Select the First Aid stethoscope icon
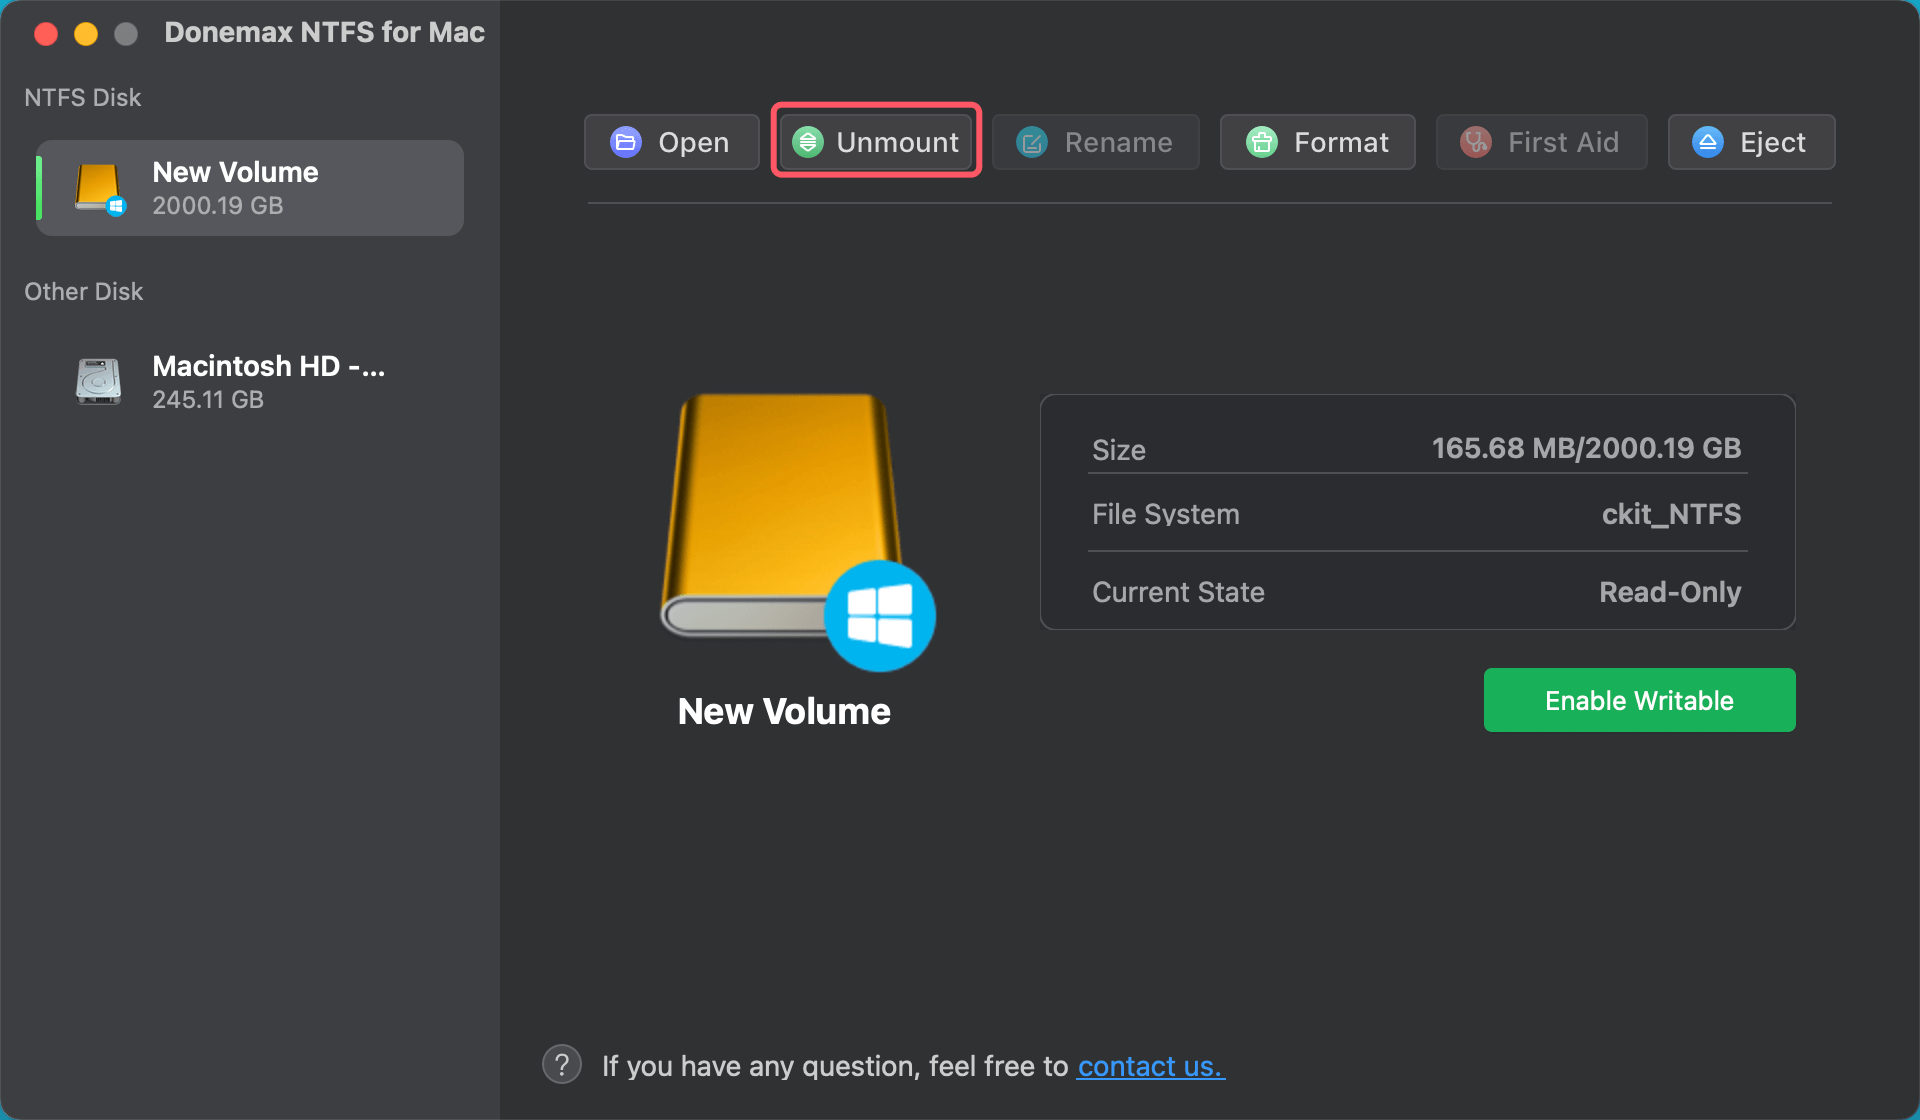Viewport: 1920px width, 1120px height. pyautogui.click(x=1474, y=142)
